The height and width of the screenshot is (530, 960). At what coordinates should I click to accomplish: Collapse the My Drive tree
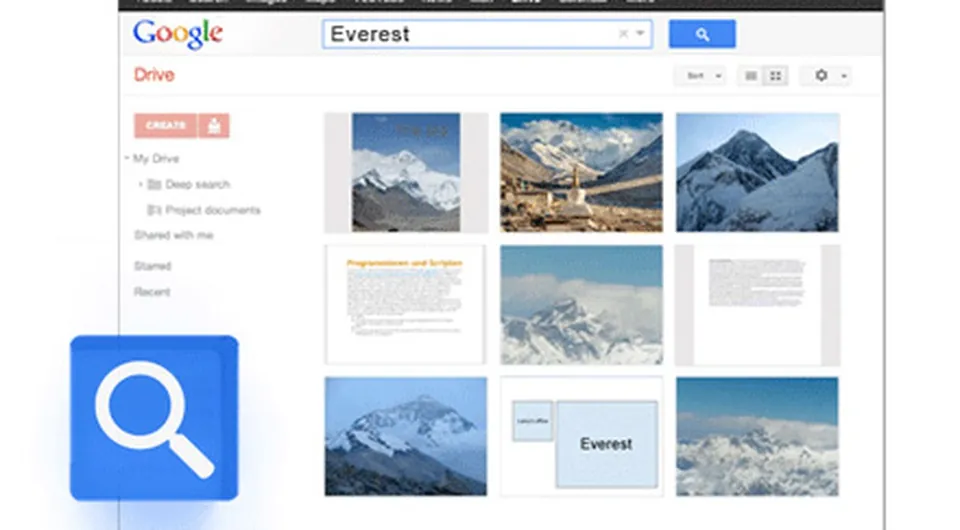pos(127,159)
